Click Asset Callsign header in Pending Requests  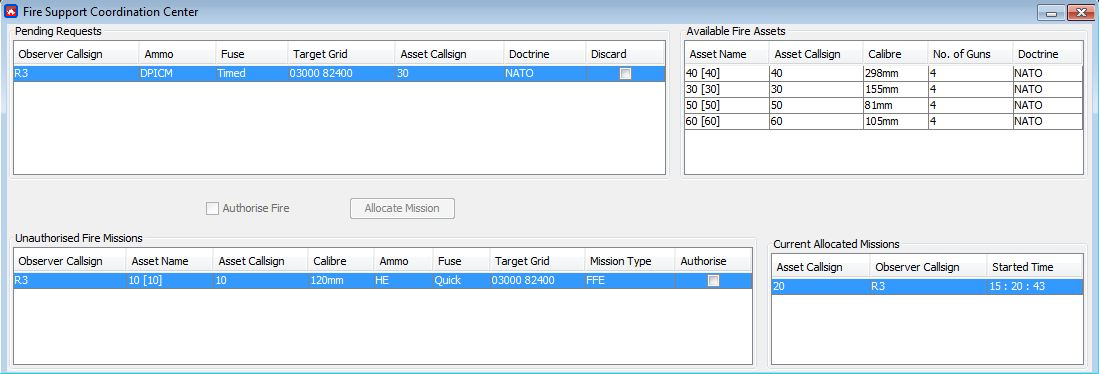449,54
